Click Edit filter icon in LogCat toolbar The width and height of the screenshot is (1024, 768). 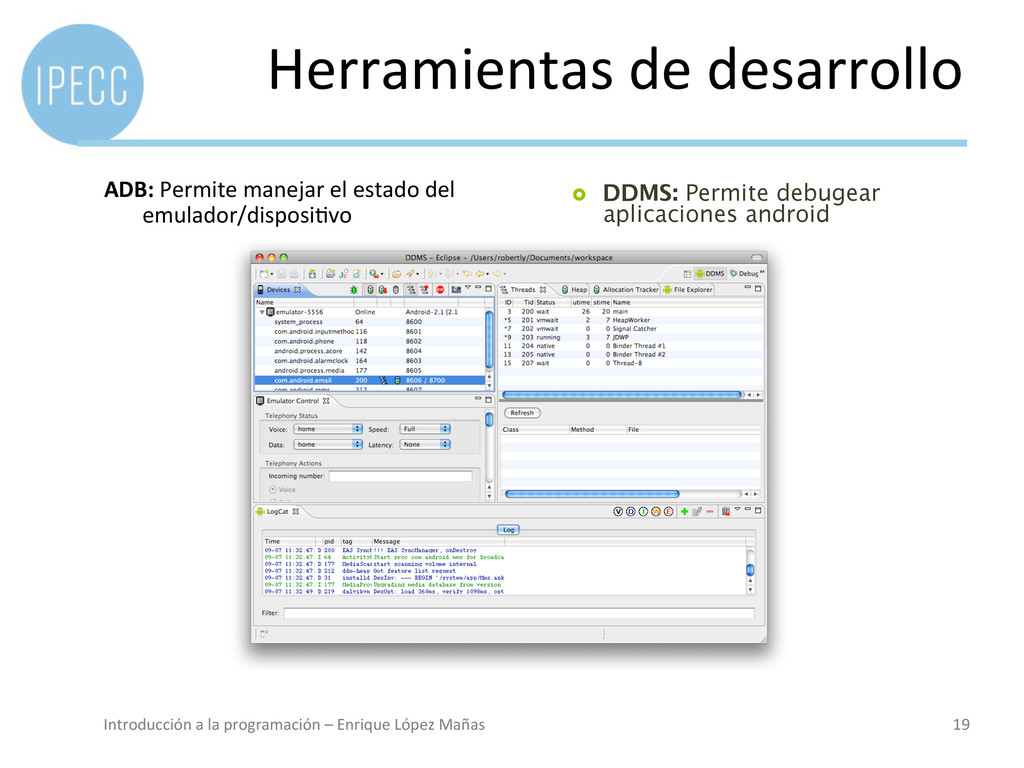tap(697, 511)
